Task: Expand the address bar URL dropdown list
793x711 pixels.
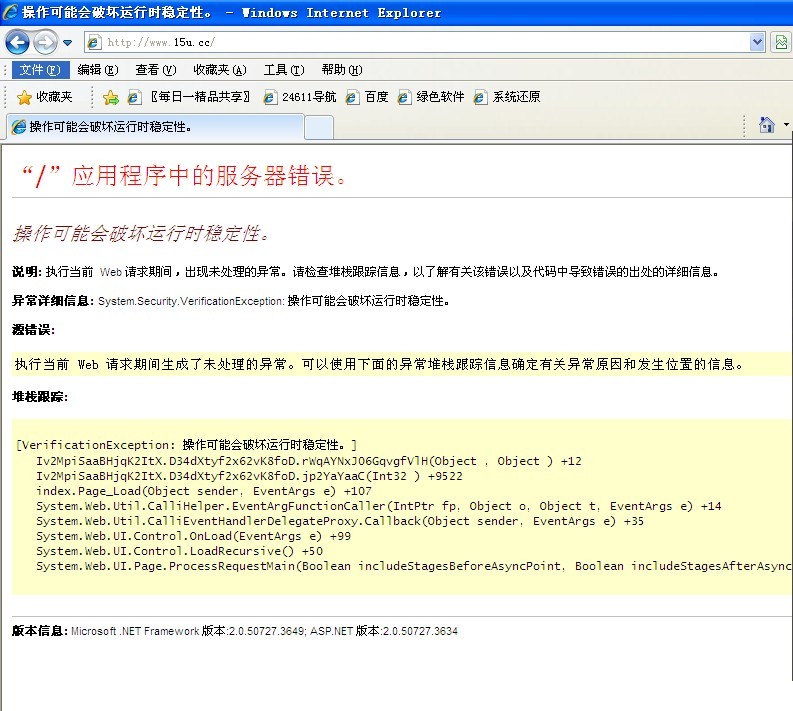Action: [x=757, y=42]
